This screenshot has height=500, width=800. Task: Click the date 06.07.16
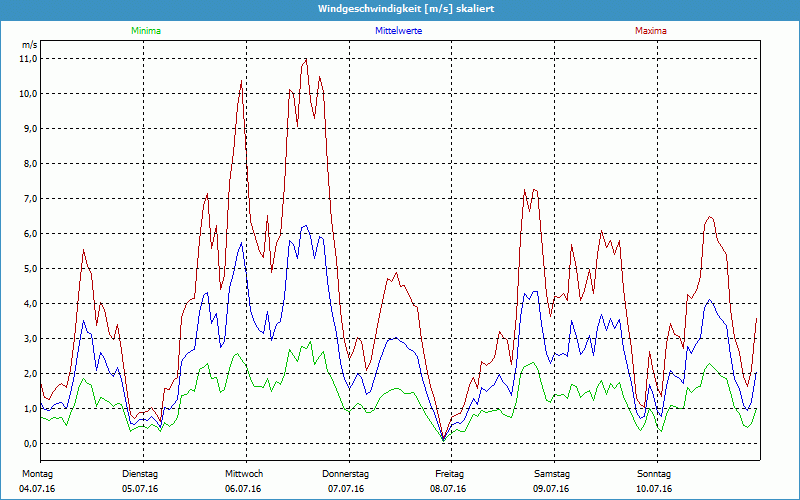pos(243,489)
